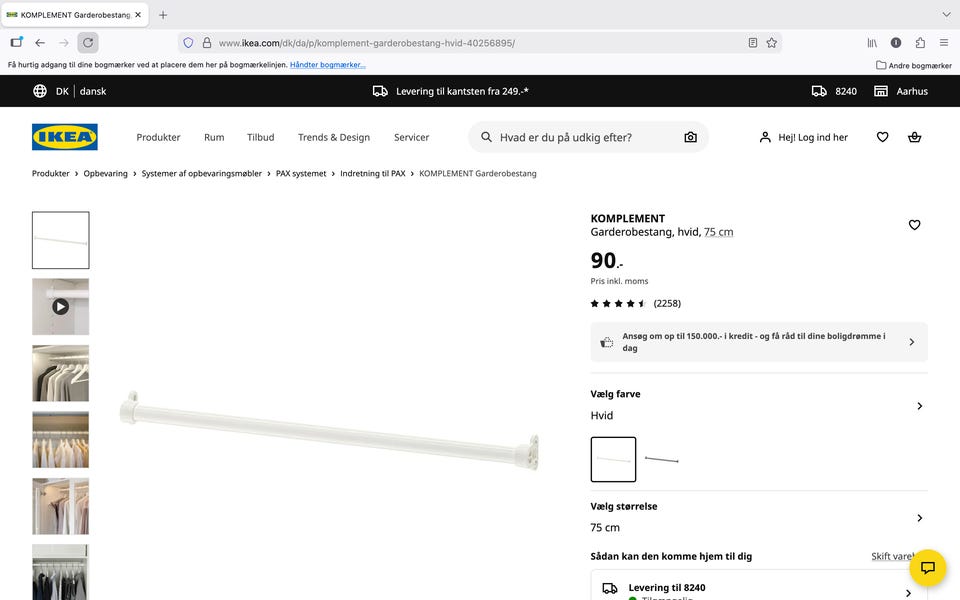The image size is (960, 600).
Task: Select thumbnail with white clothes on wooden rail
Action: click(x=61, y=440)
